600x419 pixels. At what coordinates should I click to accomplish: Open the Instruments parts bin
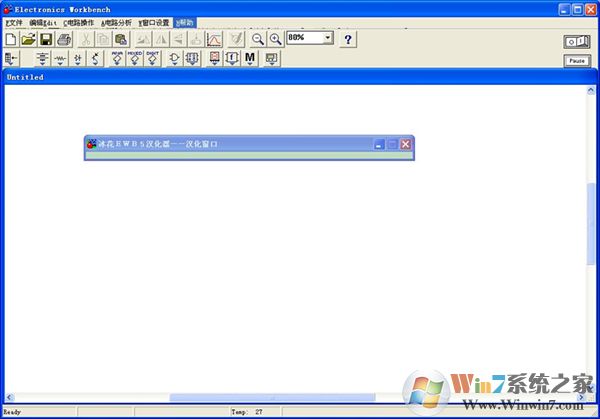272,59
